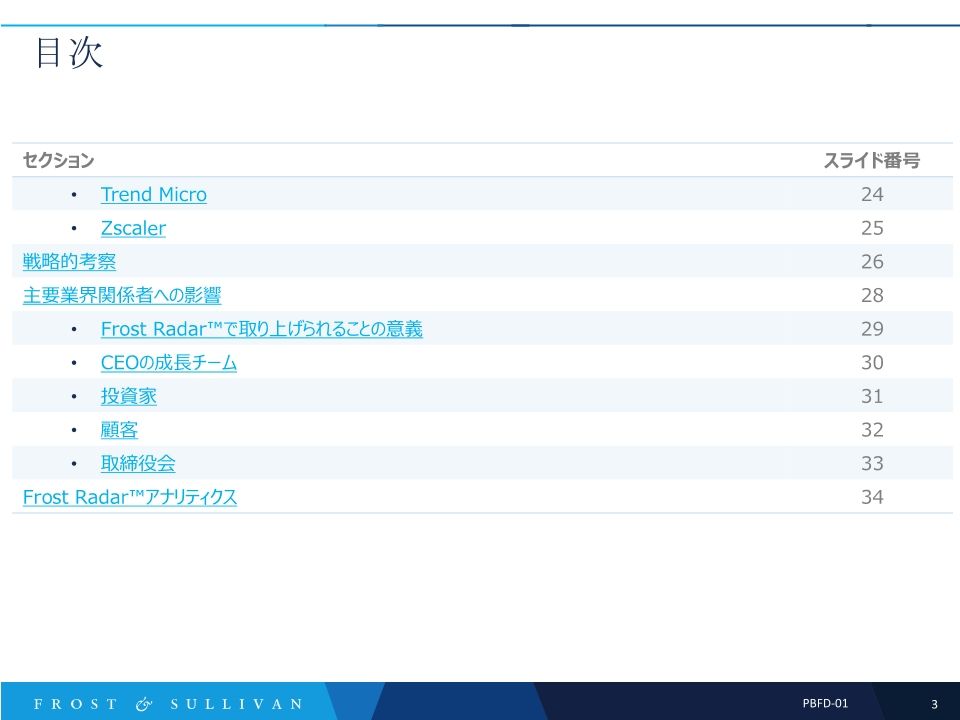The width and height of the screenshot is (960, 720).
Task: Click the Frost Radar™アナリティクス link
Action: click(x=128, y=496)
